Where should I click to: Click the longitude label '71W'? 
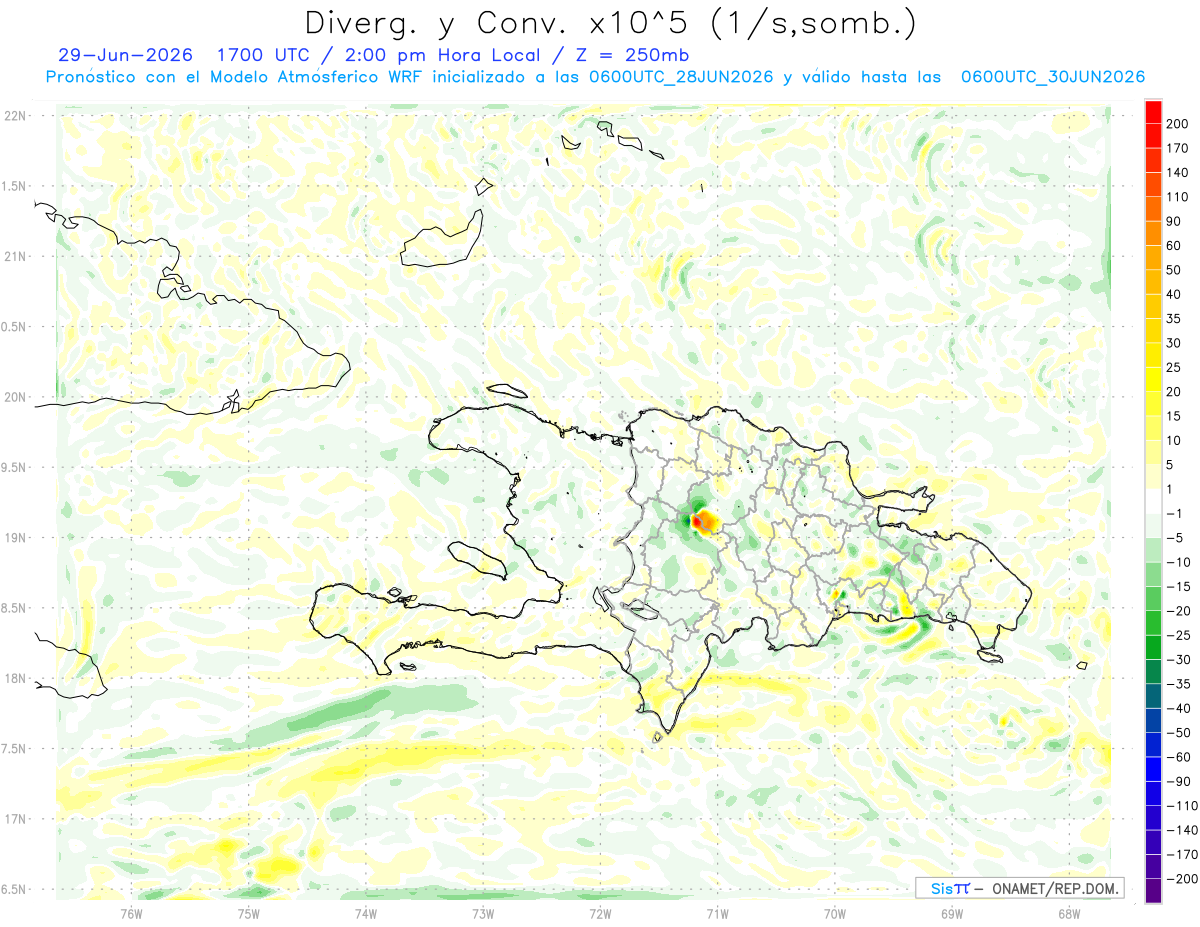pos(717,913)
